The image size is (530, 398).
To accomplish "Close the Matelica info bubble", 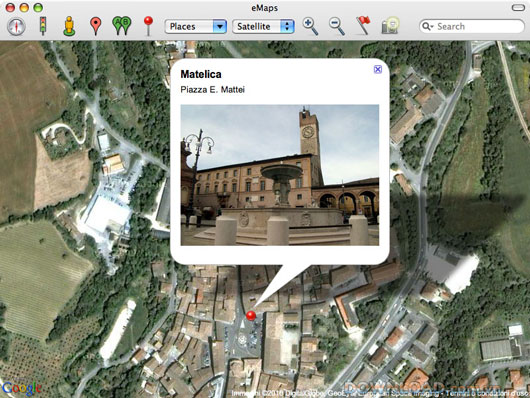I will 378,69.
